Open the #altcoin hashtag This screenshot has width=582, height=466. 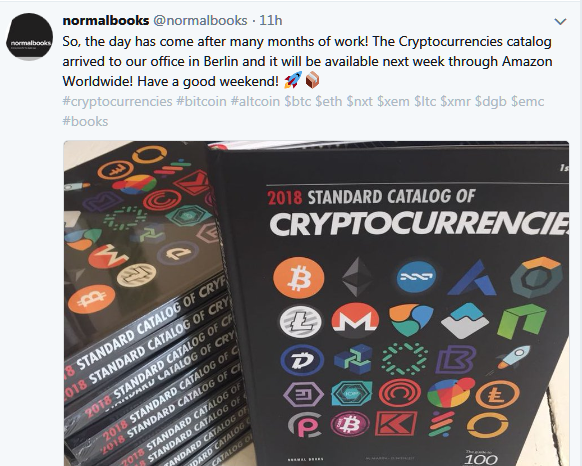pyautogui.click(x=255, y=101)
